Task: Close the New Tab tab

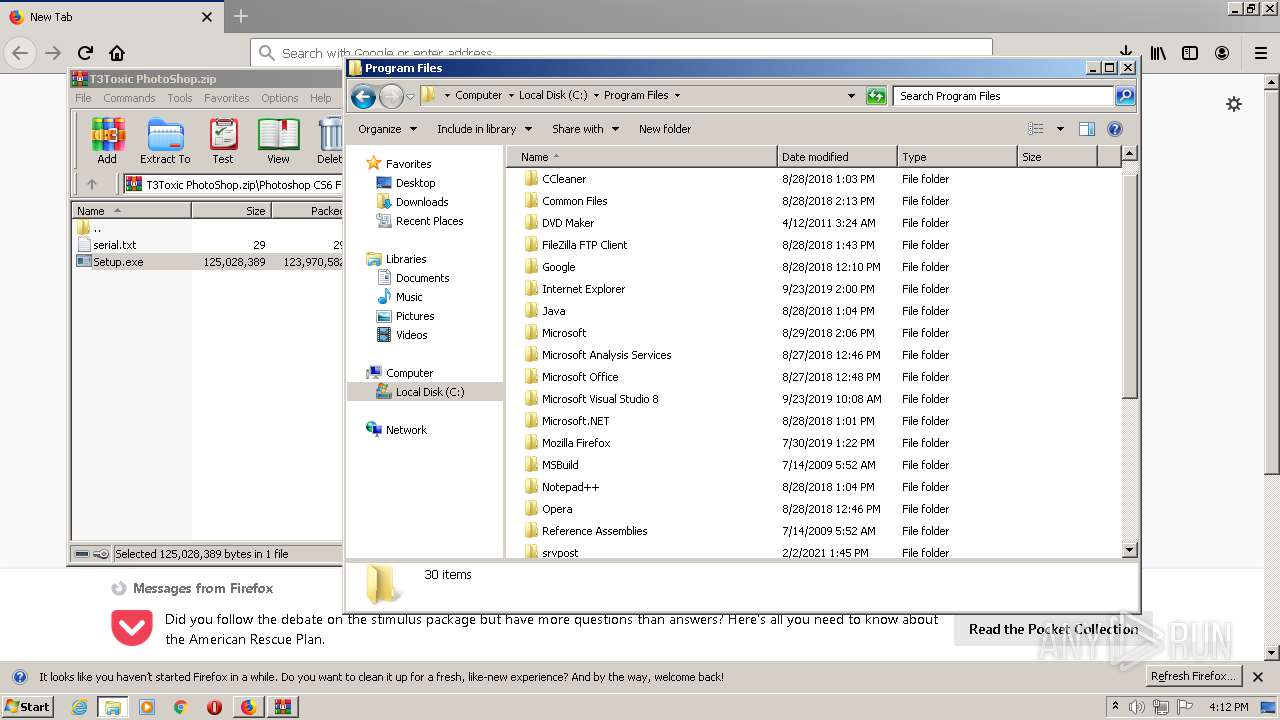Action: coord(207,17)
